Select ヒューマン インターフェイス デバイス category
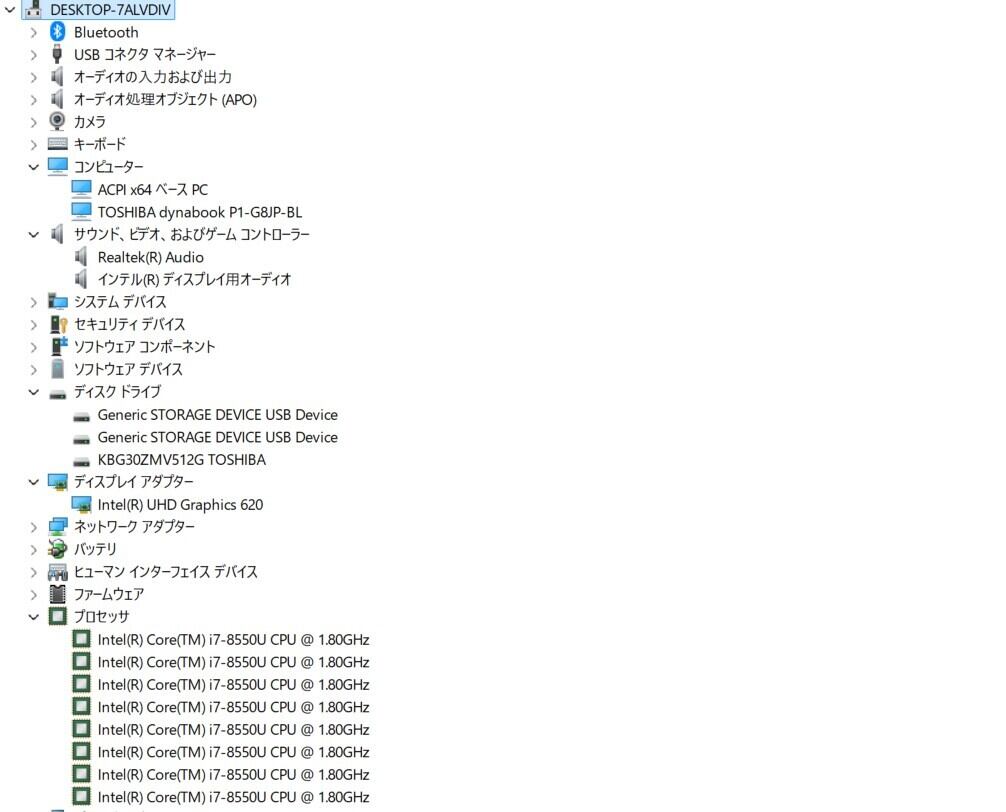 click(x=166, y=571)
